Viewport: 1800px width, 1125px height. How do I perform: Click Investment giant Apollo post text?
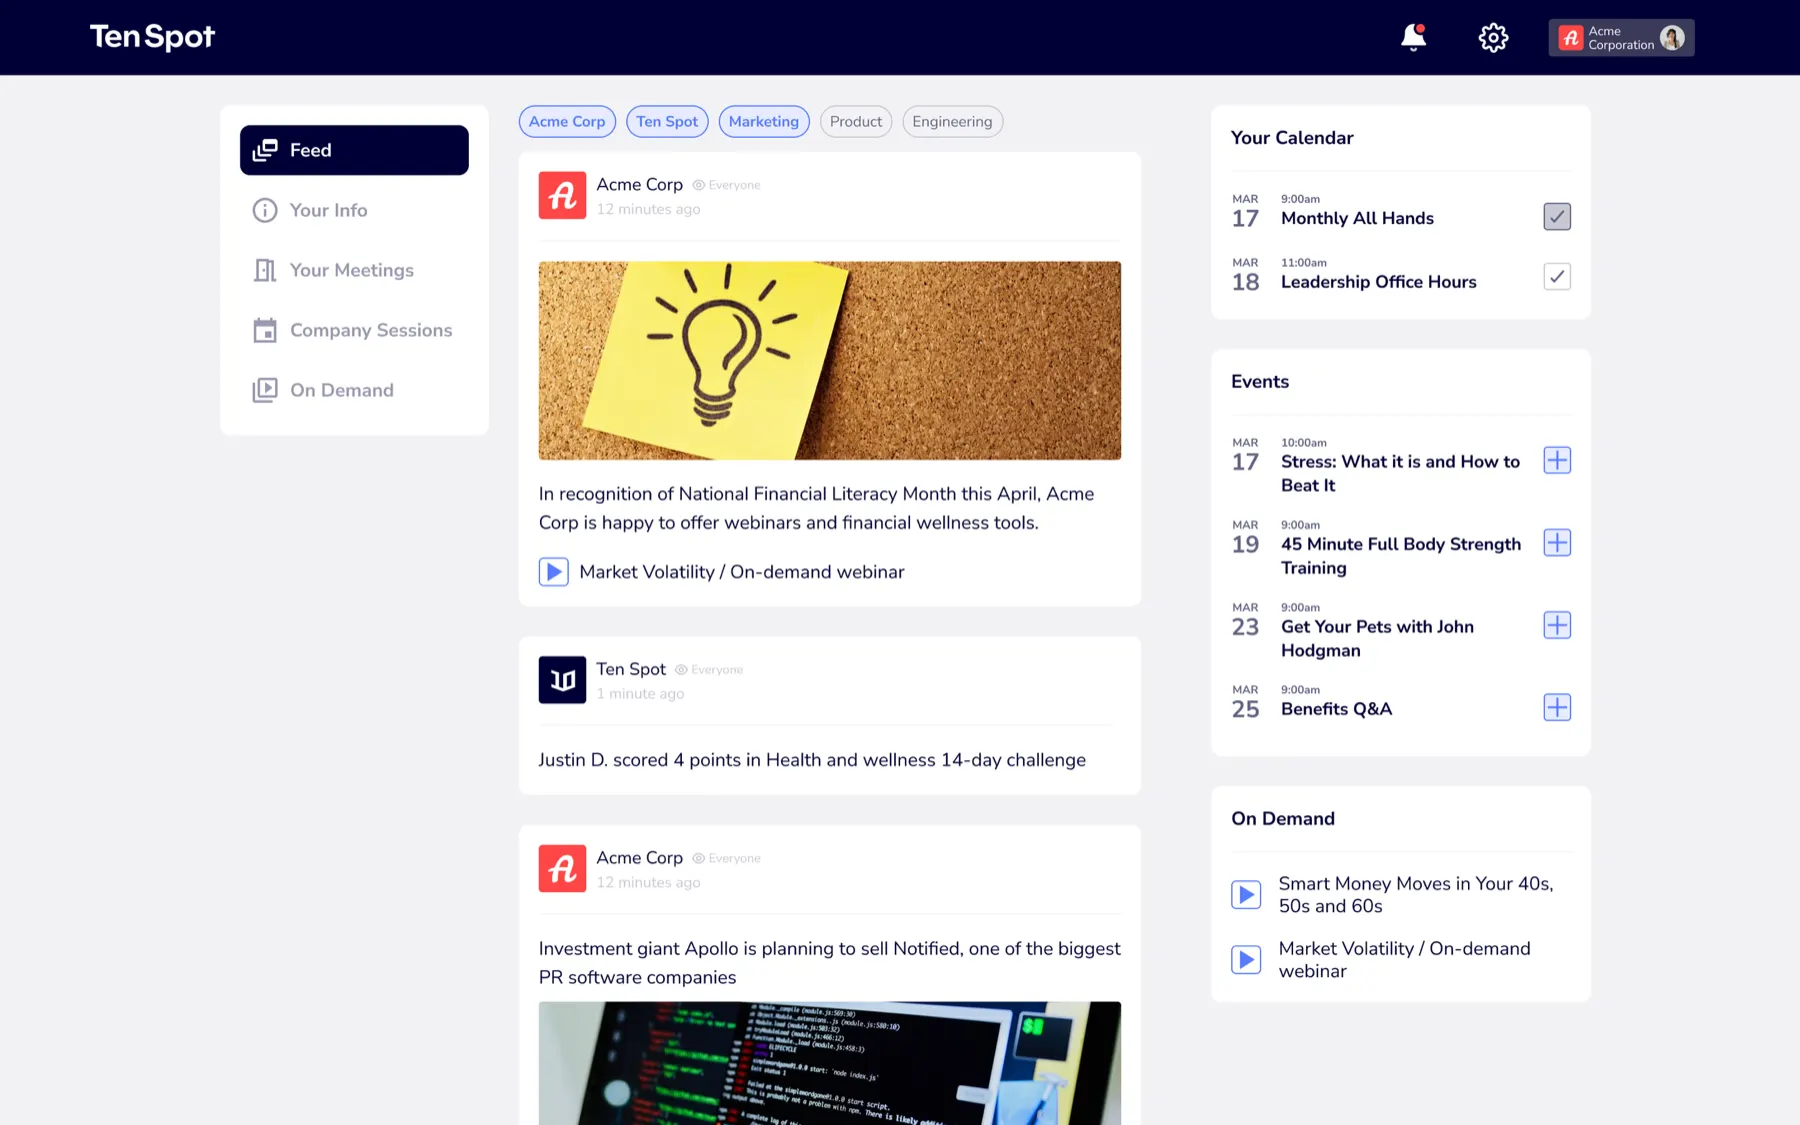pos(830,963)
